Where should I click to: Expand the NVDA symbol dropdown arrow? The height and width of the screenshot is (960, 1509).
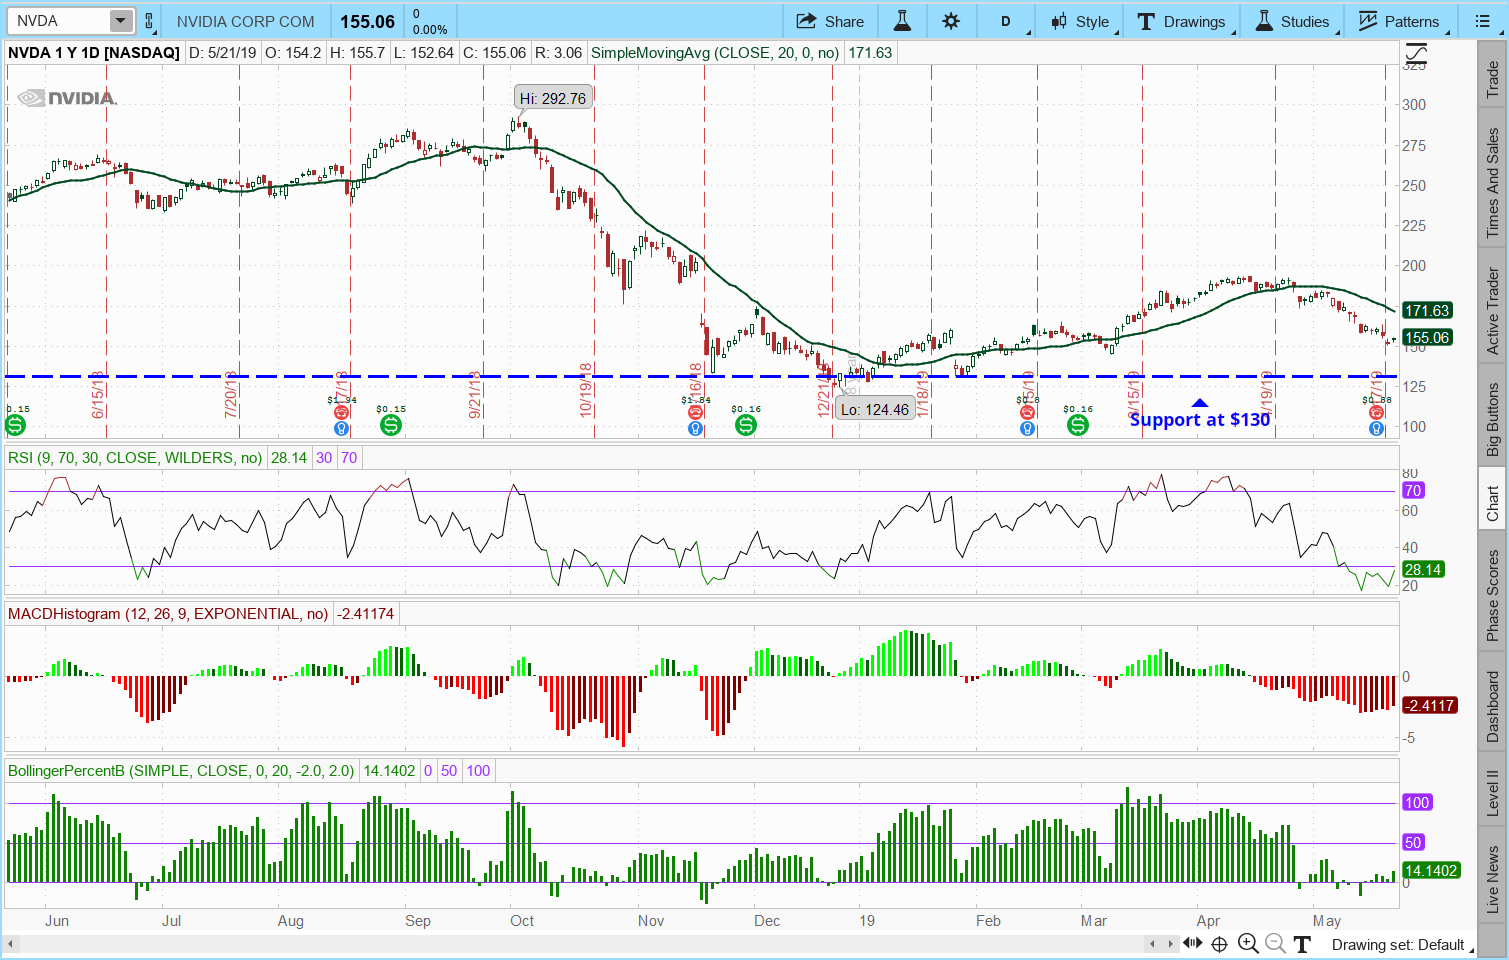(x=120, y=21)
